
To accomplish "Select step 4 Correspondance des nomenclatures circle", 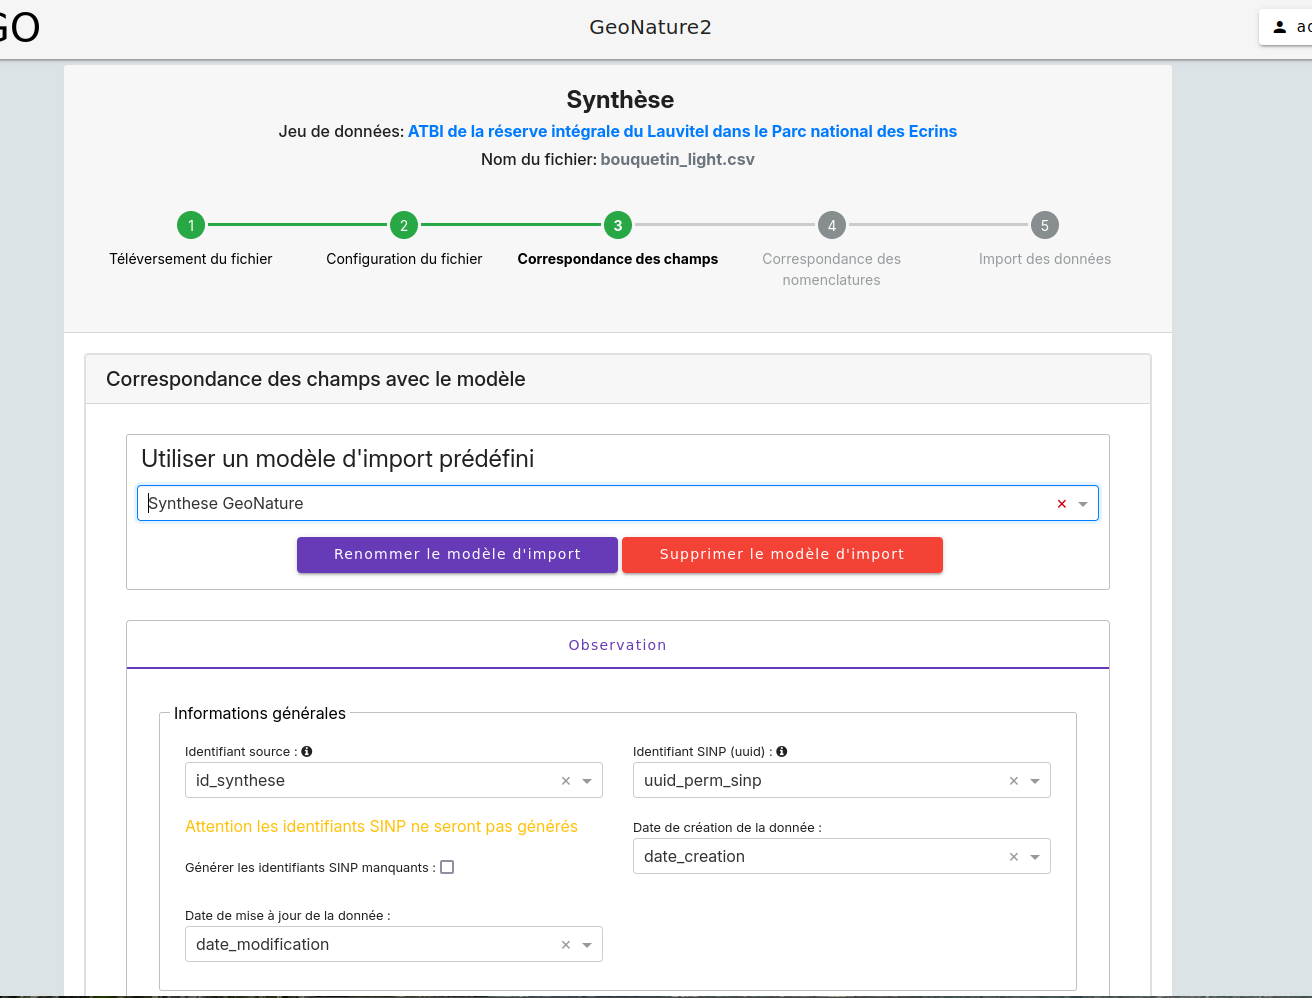I will (832, 225).
